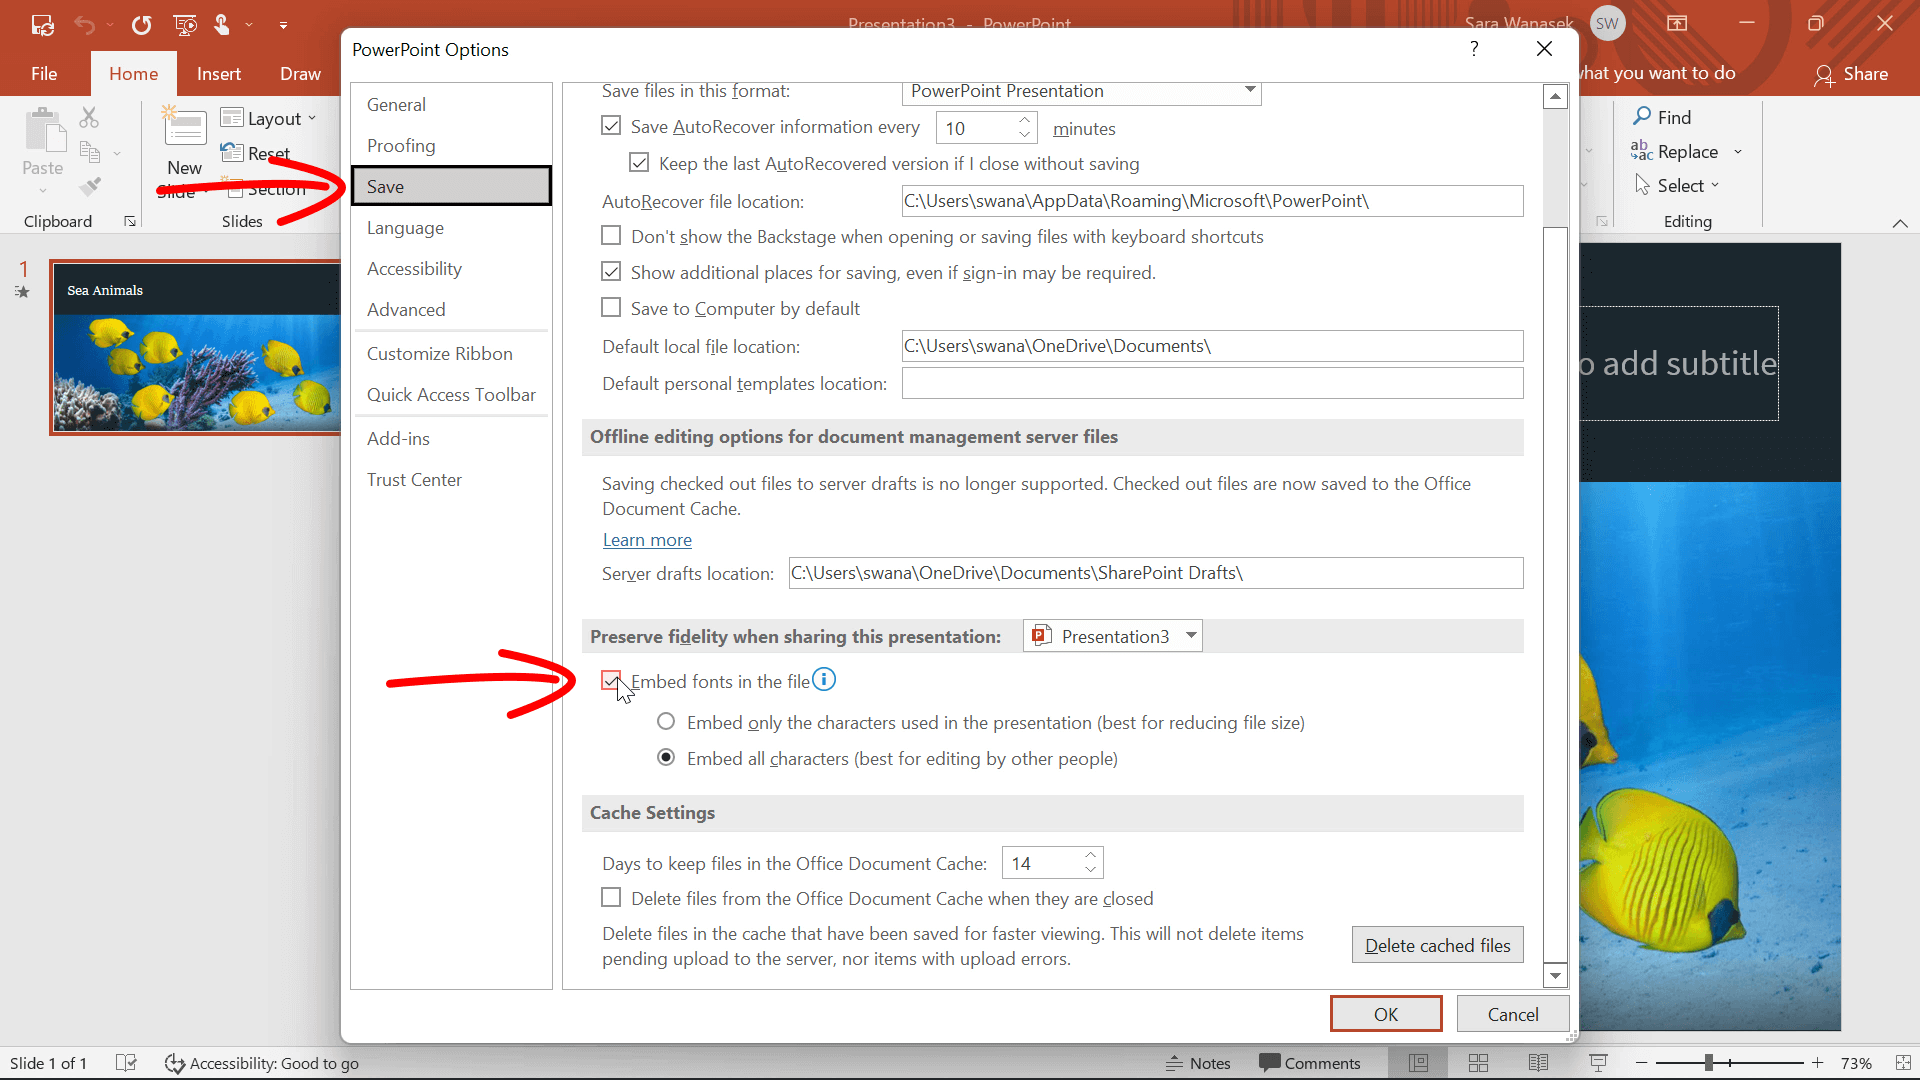Image resolution: width=1920 pixels, height=1080 pixels.
Task: Toggle the Embed fonts in the file checkbox
Action: 611,680
